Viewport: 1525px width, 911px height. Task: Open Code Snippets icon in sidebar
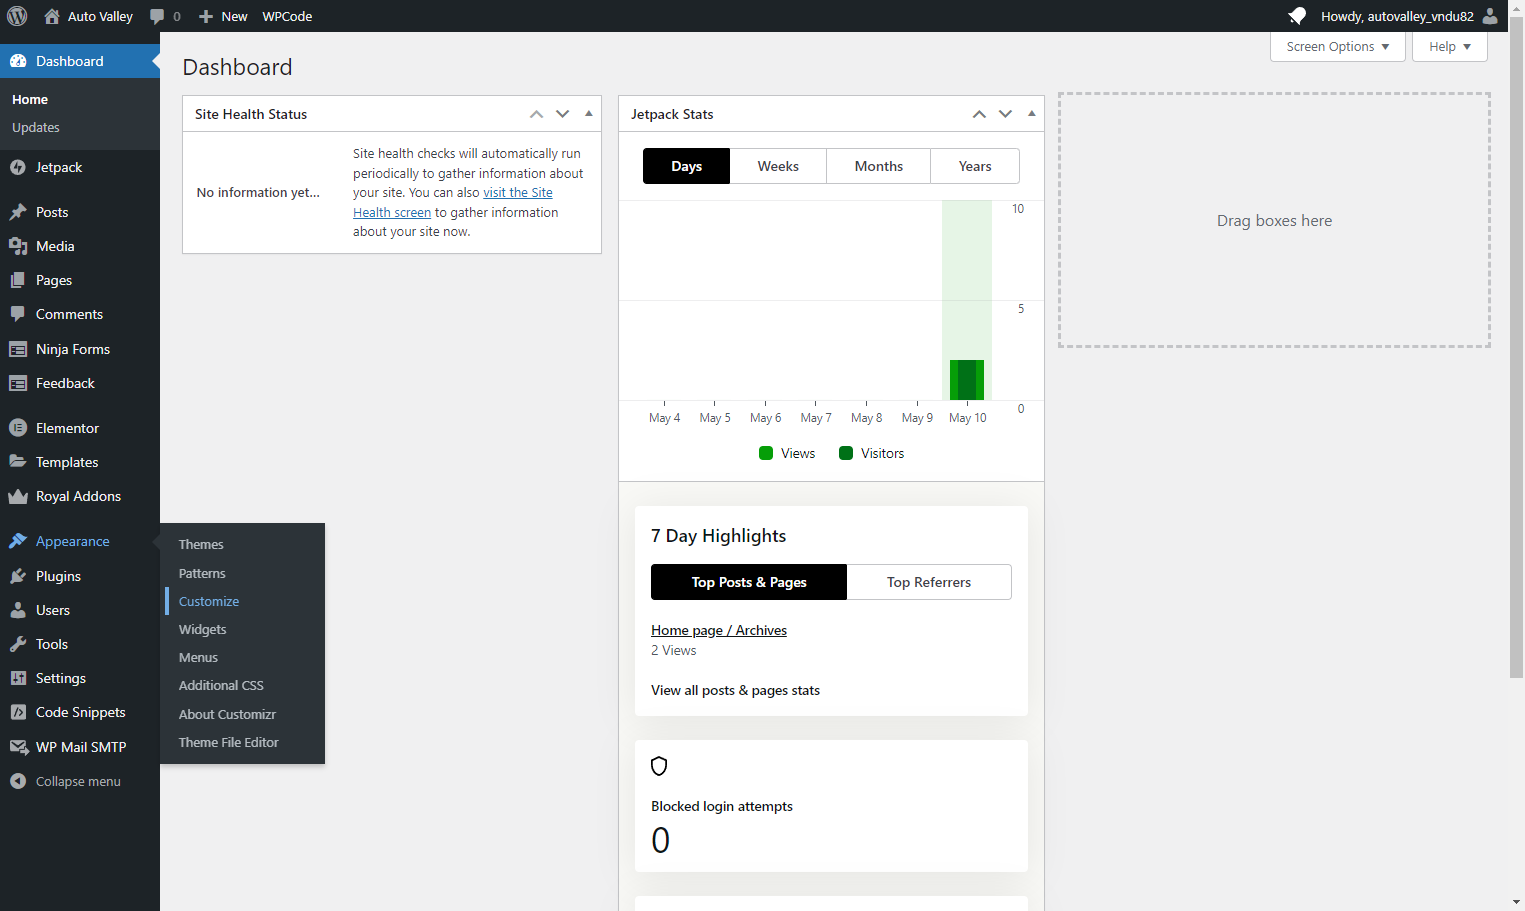click(x=18, y=712)
